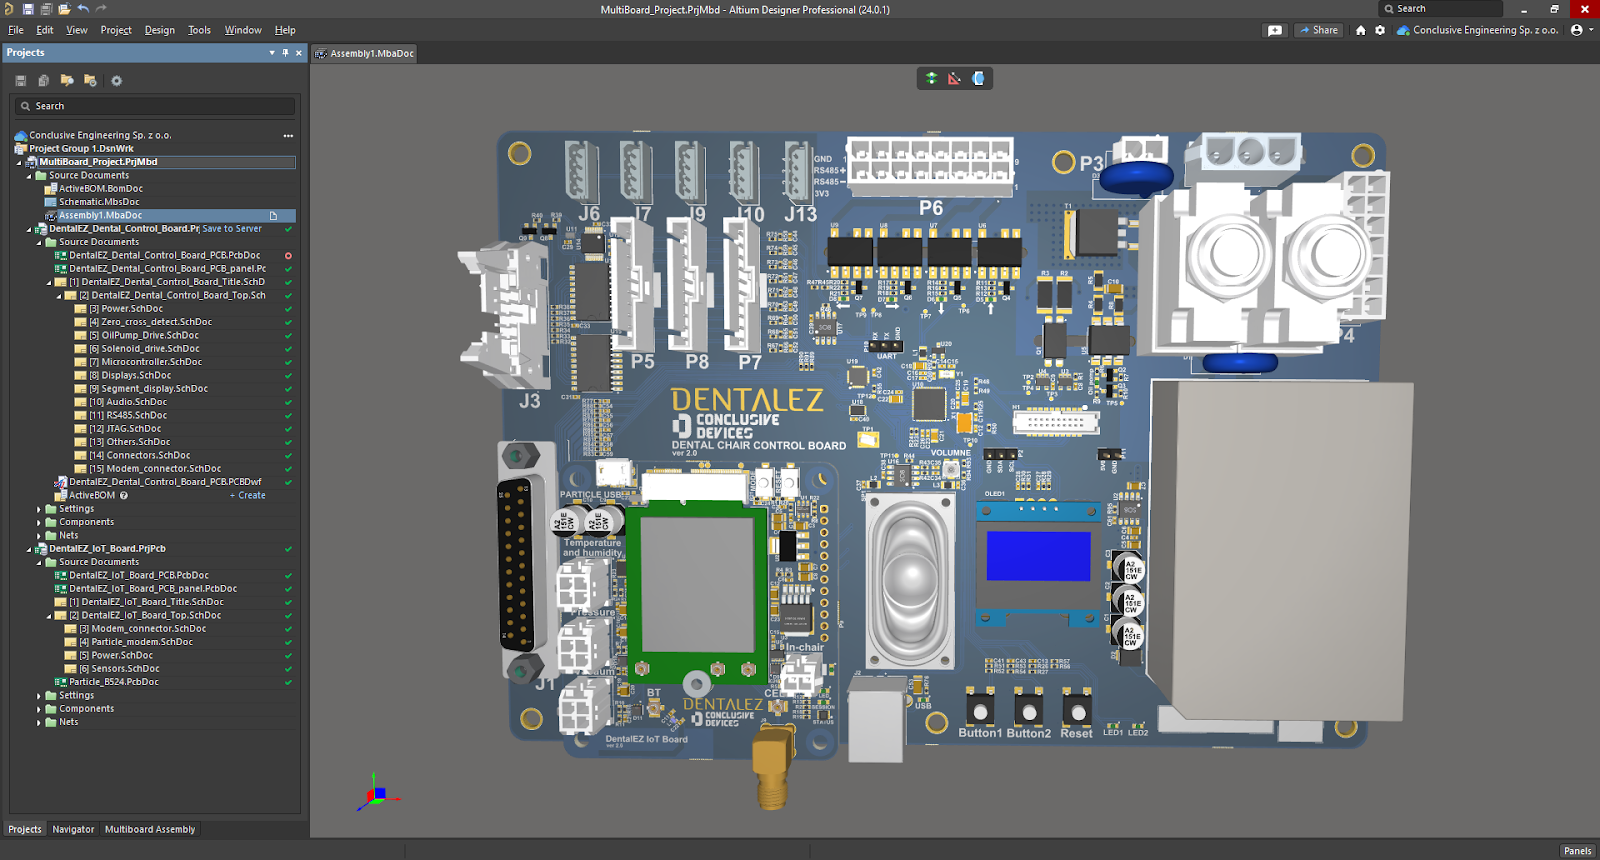Select the Projects bottom panel tab
This screenshot has height=860, width=1600.
tap(25, 829)
